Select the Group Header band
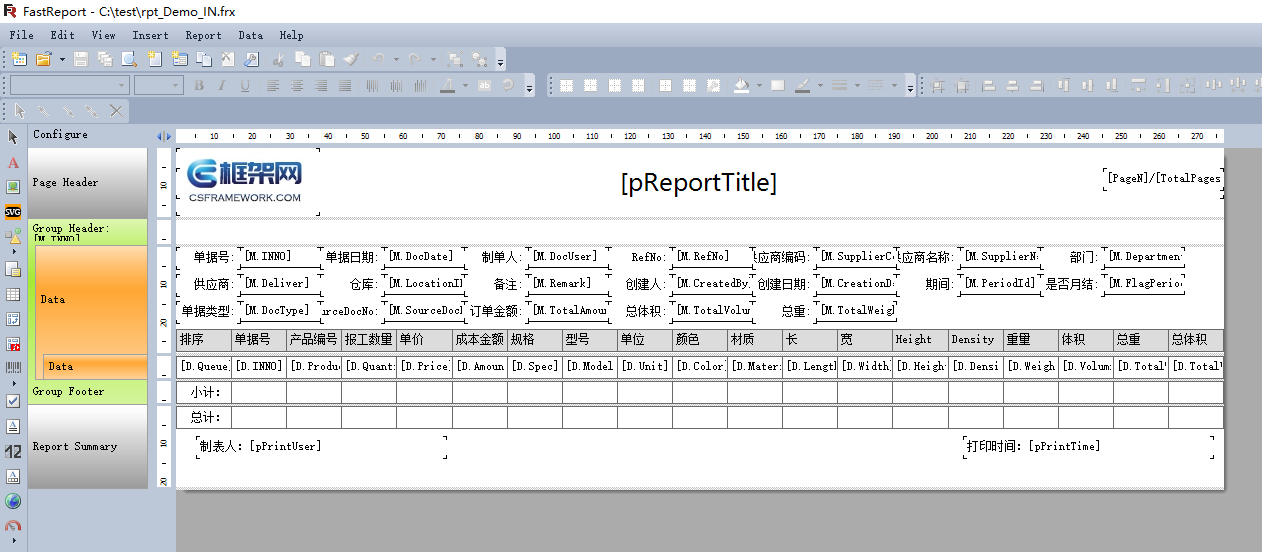This screenshot has height=552, width=1262. coord(88,232)
